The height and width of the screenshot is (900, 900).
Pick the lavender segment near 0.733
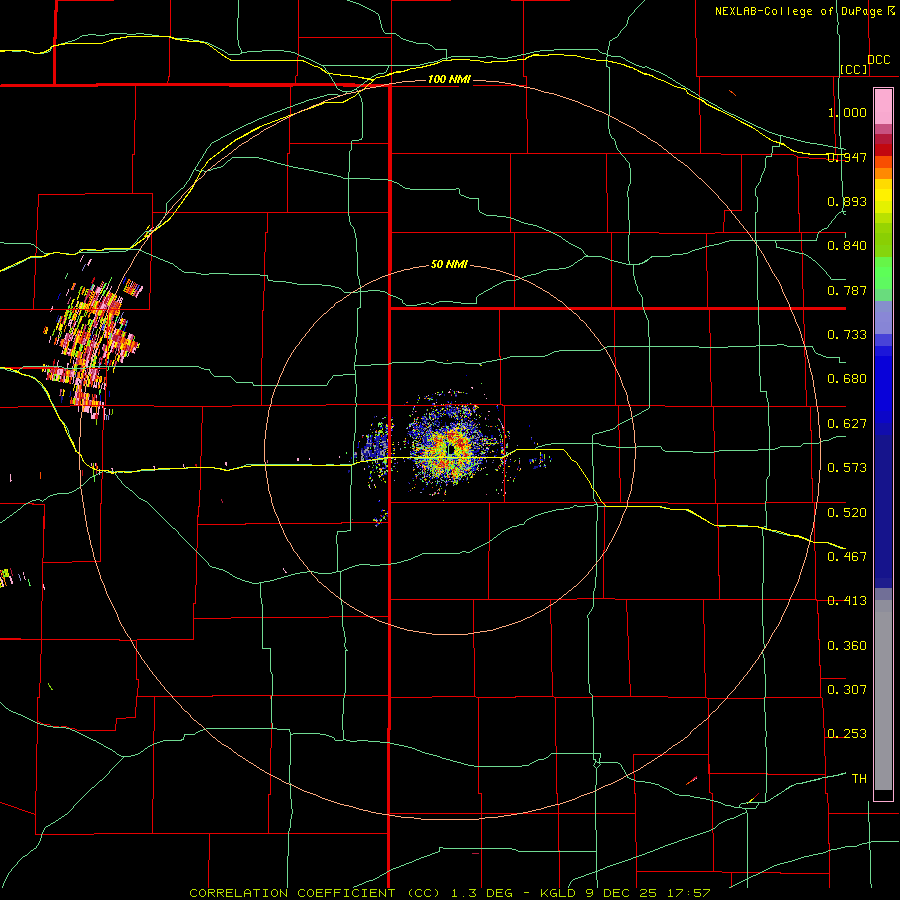883,317
